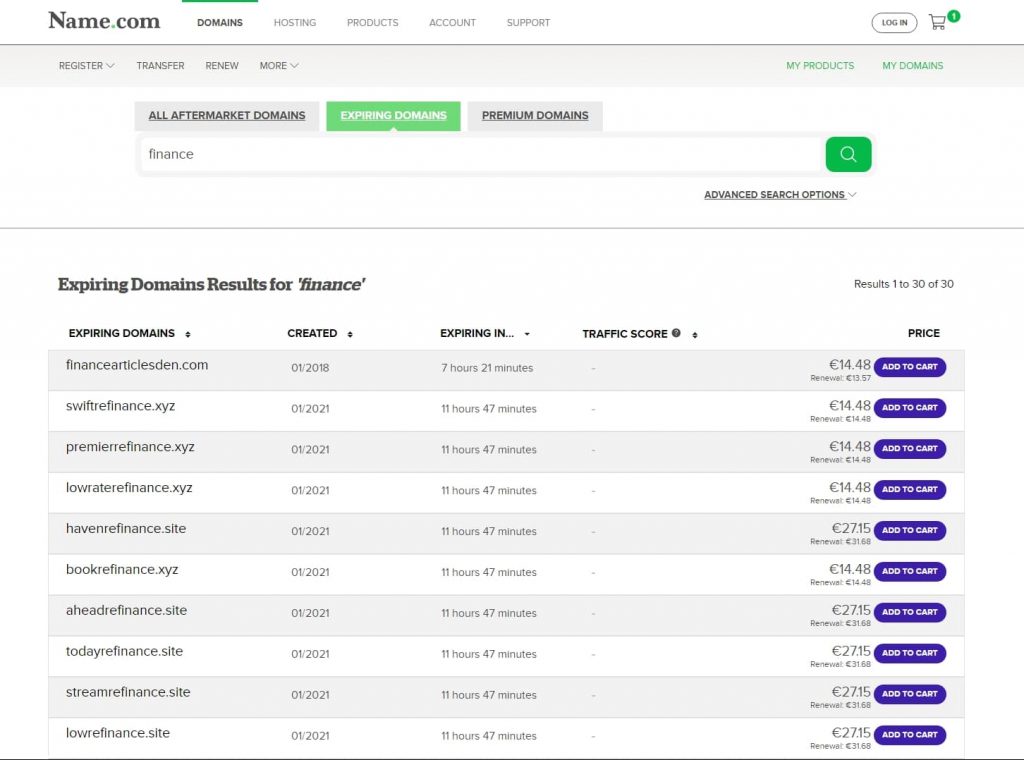
Task: Click the Traffic Score help icon
Action: tap(676, 333)
